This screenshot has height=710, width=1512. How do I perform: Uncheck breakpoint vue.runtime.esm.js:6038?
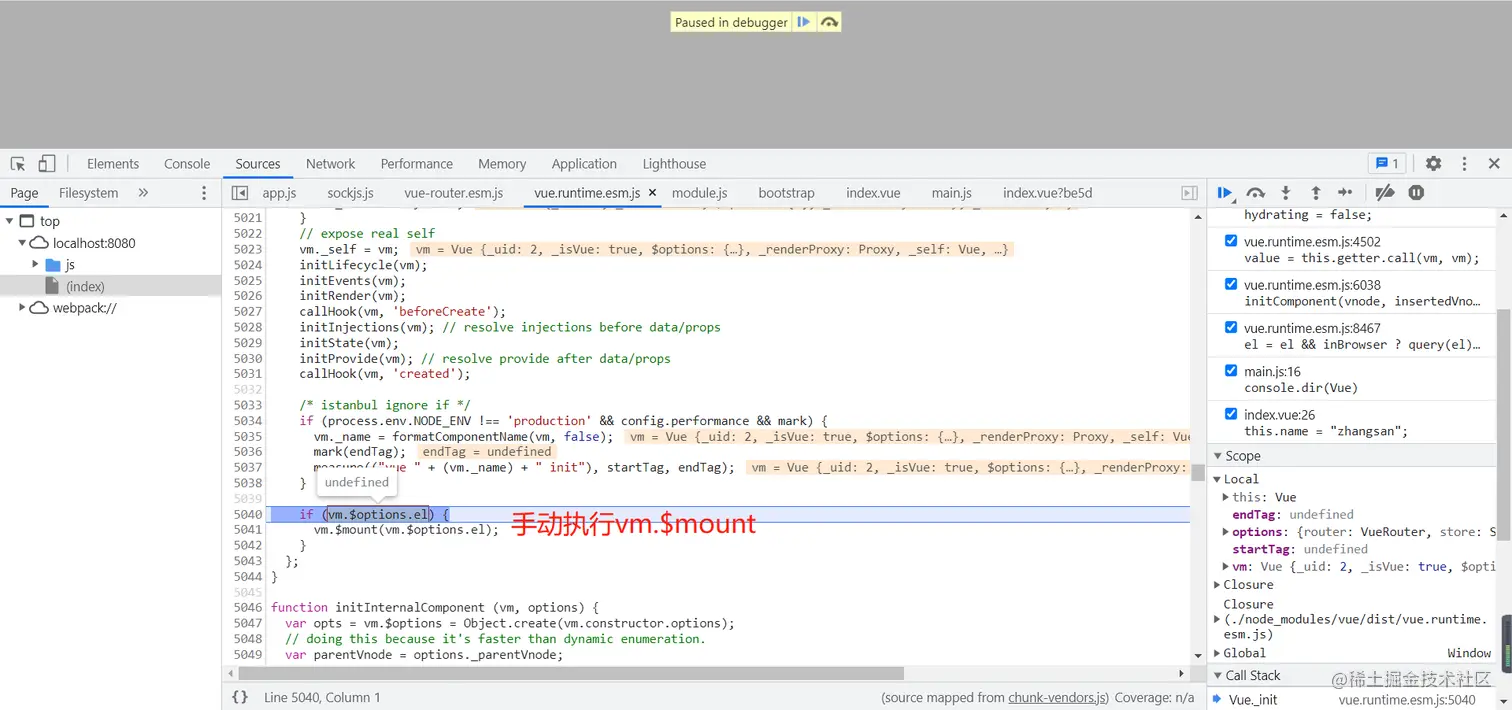pyautogui.click(x=1231, y=284)
